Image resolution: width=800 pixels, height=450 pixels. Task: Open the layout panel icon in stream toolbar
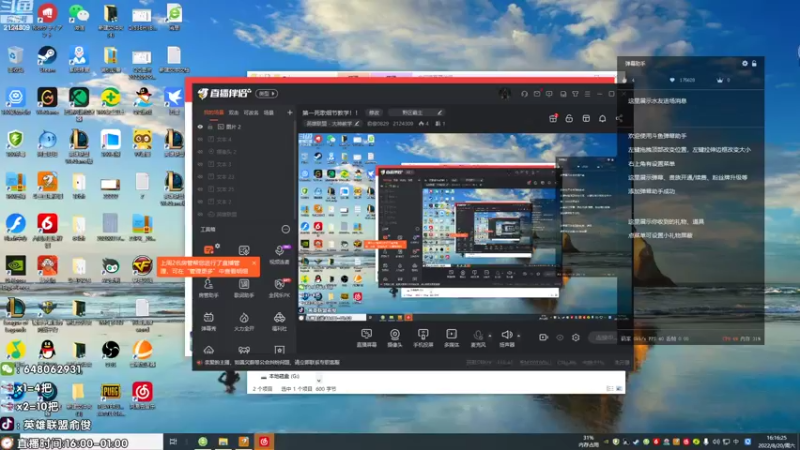[x=586, y=118]
